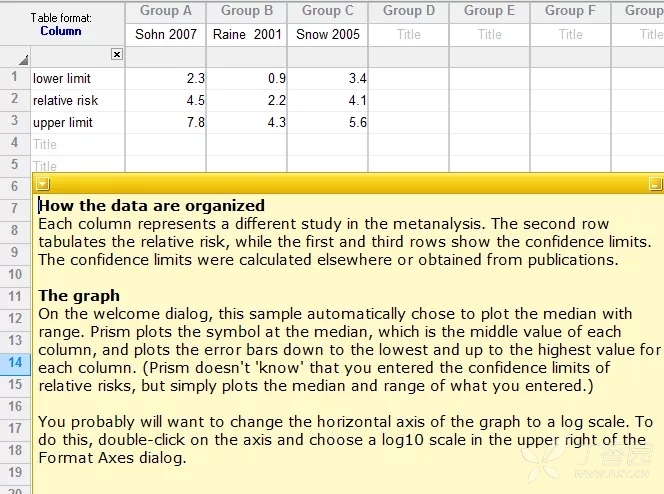Click the Table format Column link
This screenshot has width=664, height=494.
[x=61, y=31]
